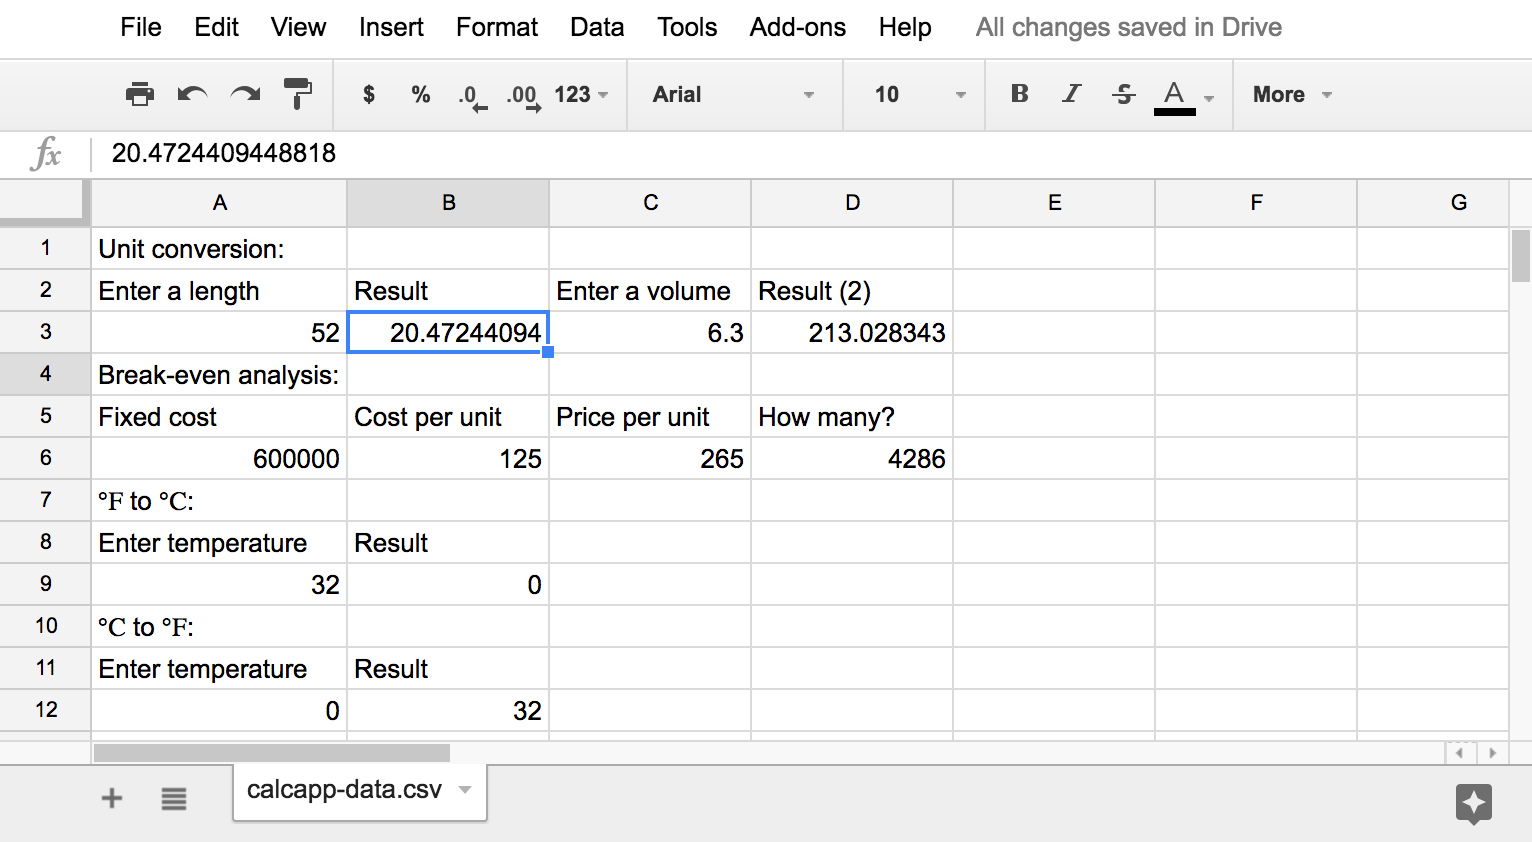This screenshot has width=1532, height=842.
Task: Select cell containing 52
Action: [x=219, y=332]
